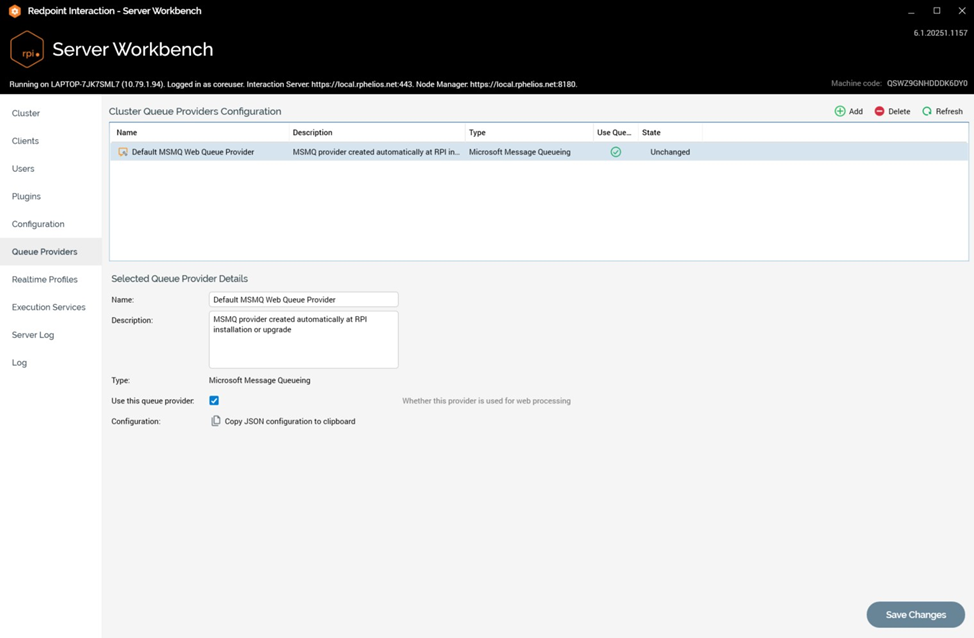Click the green Refresh icon
This screenshot has height=638, width=974.
(927, 111)
